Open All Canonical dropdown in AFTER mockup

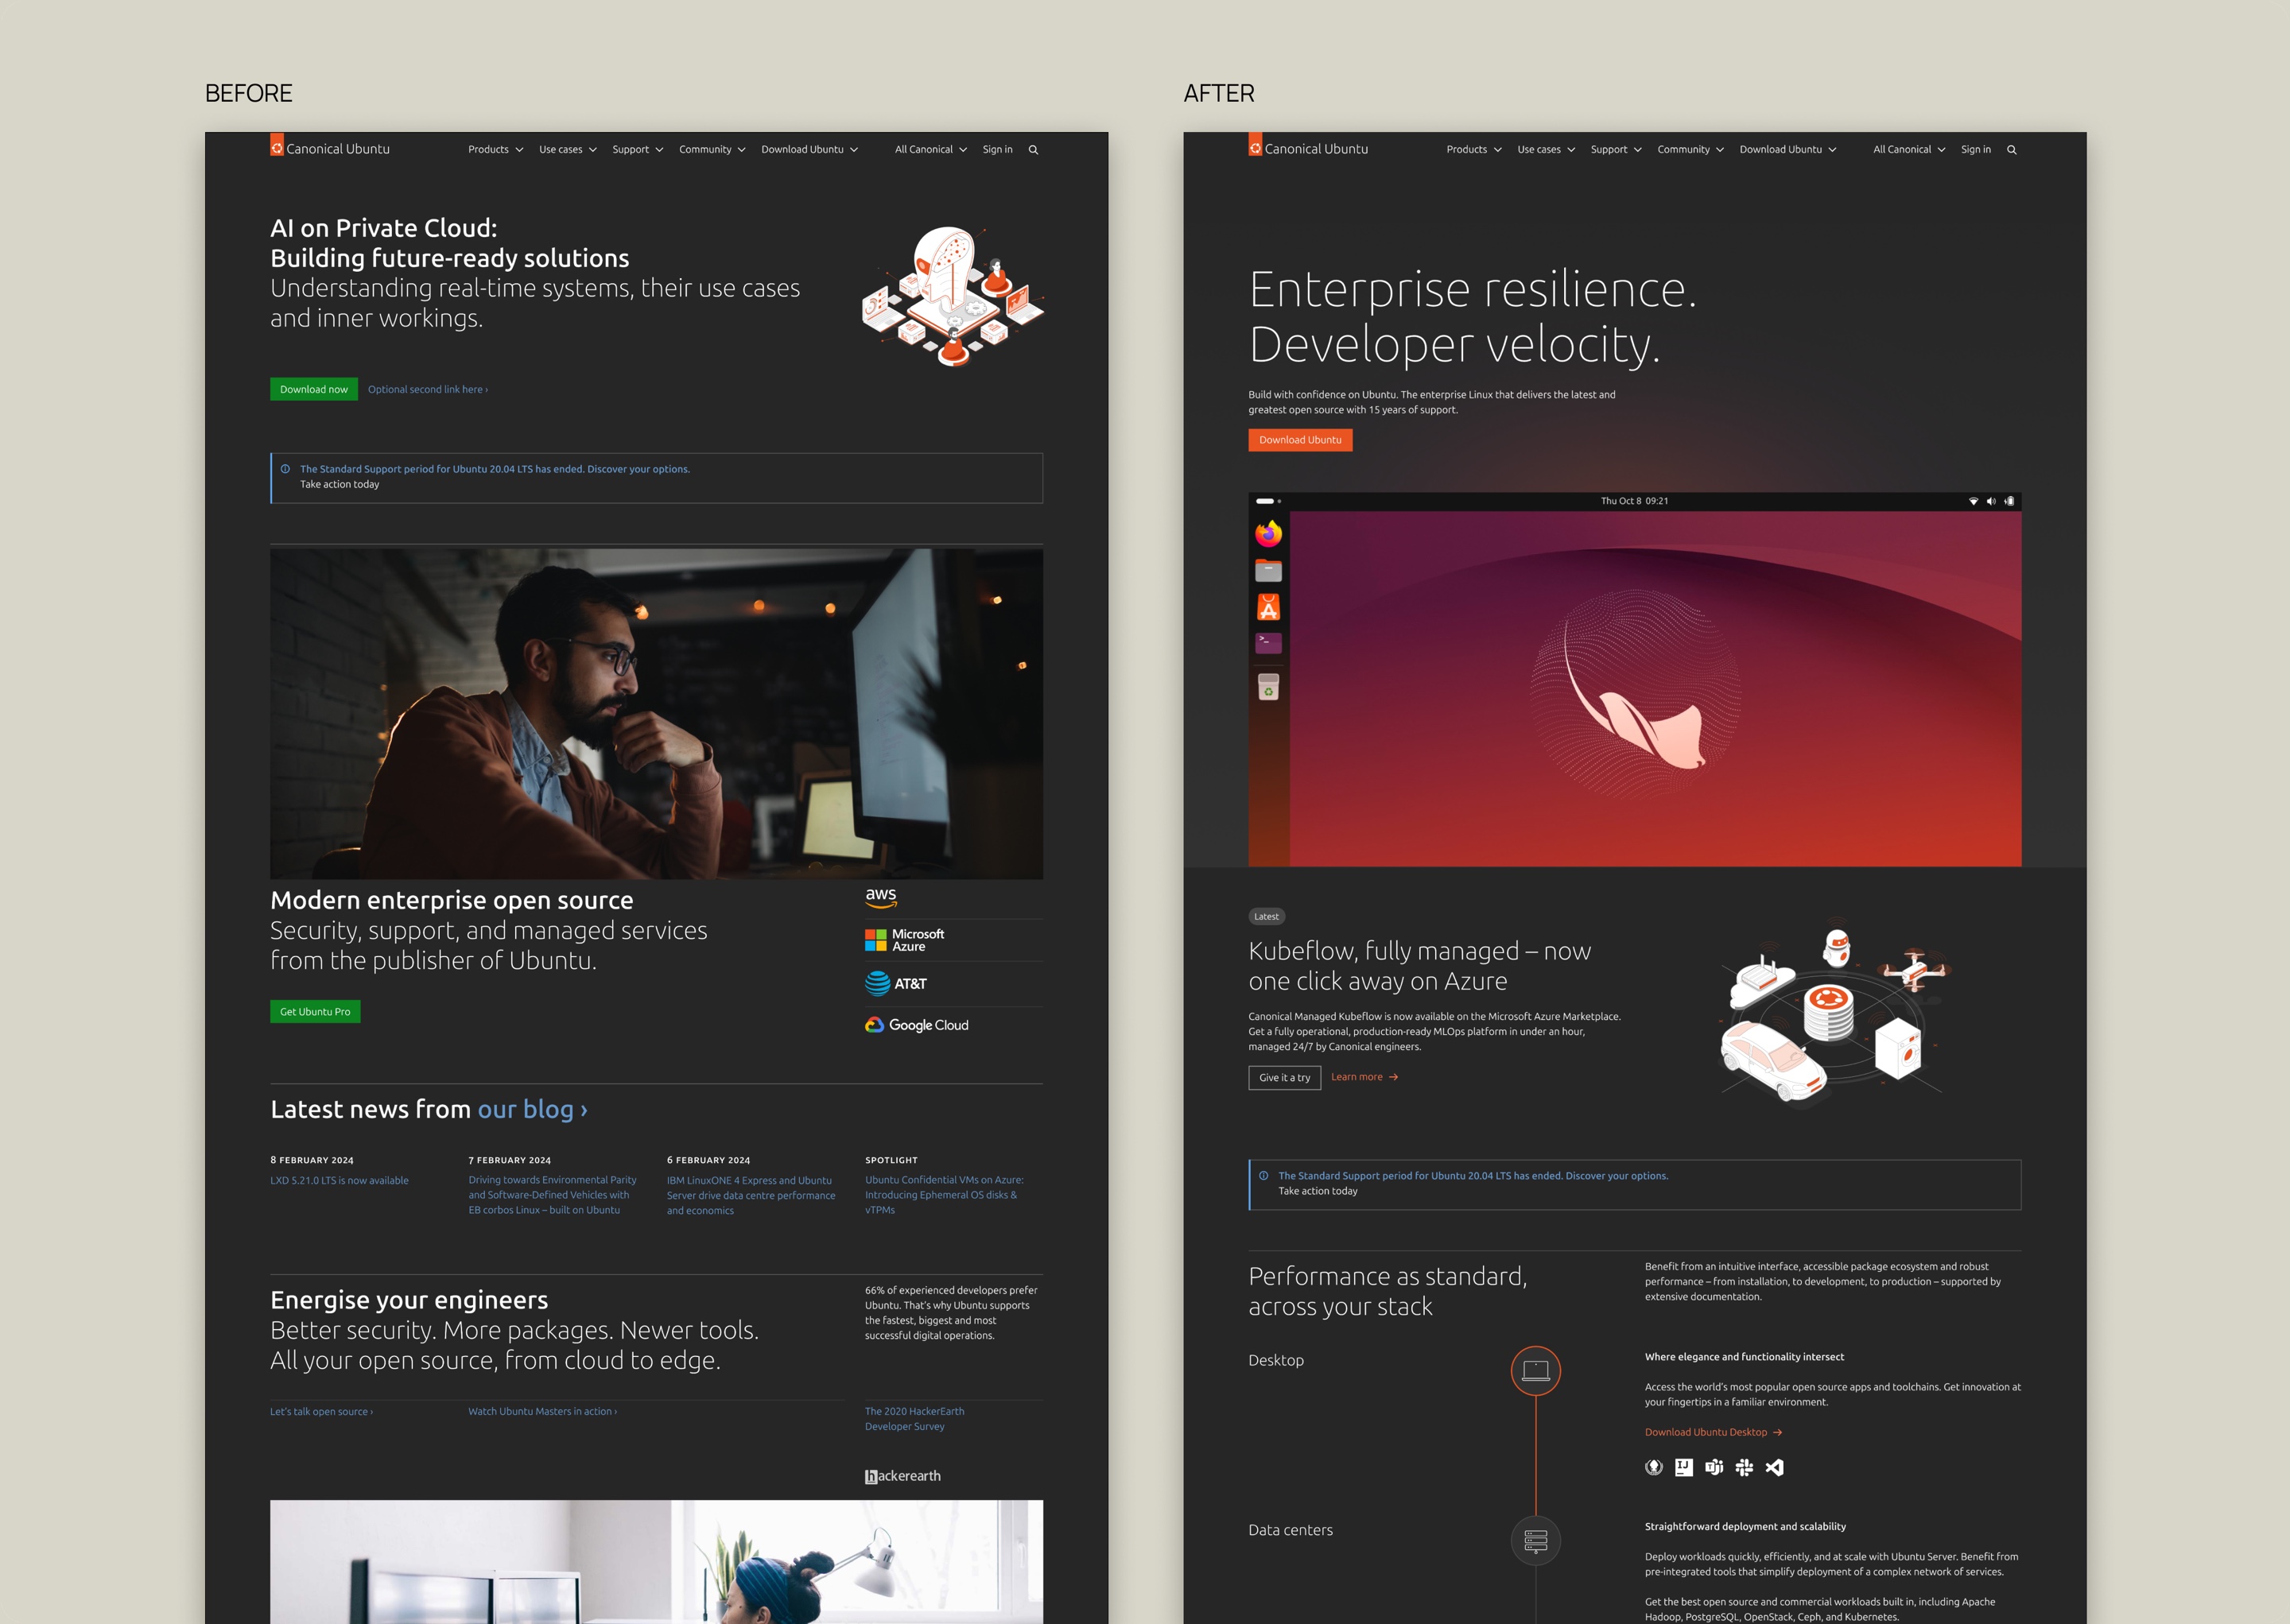(x=1909, y=150)
